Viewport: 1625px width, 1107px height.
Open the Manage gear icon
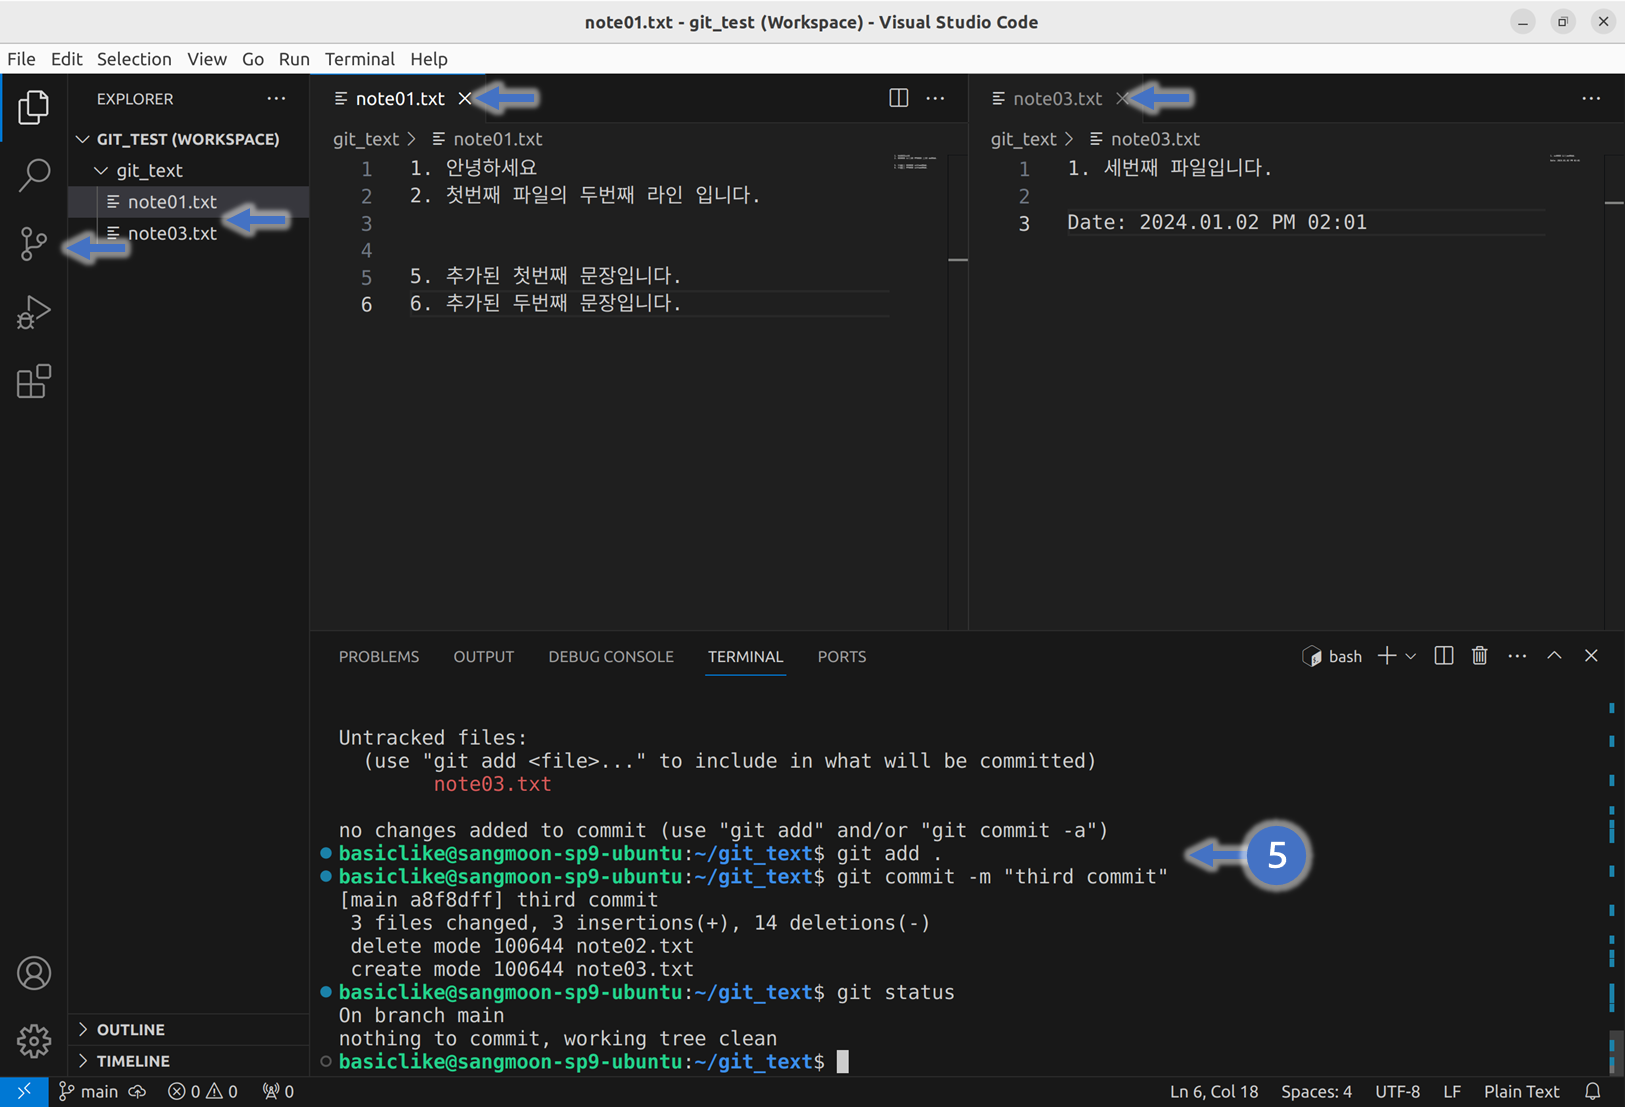tap(33, 1041)
